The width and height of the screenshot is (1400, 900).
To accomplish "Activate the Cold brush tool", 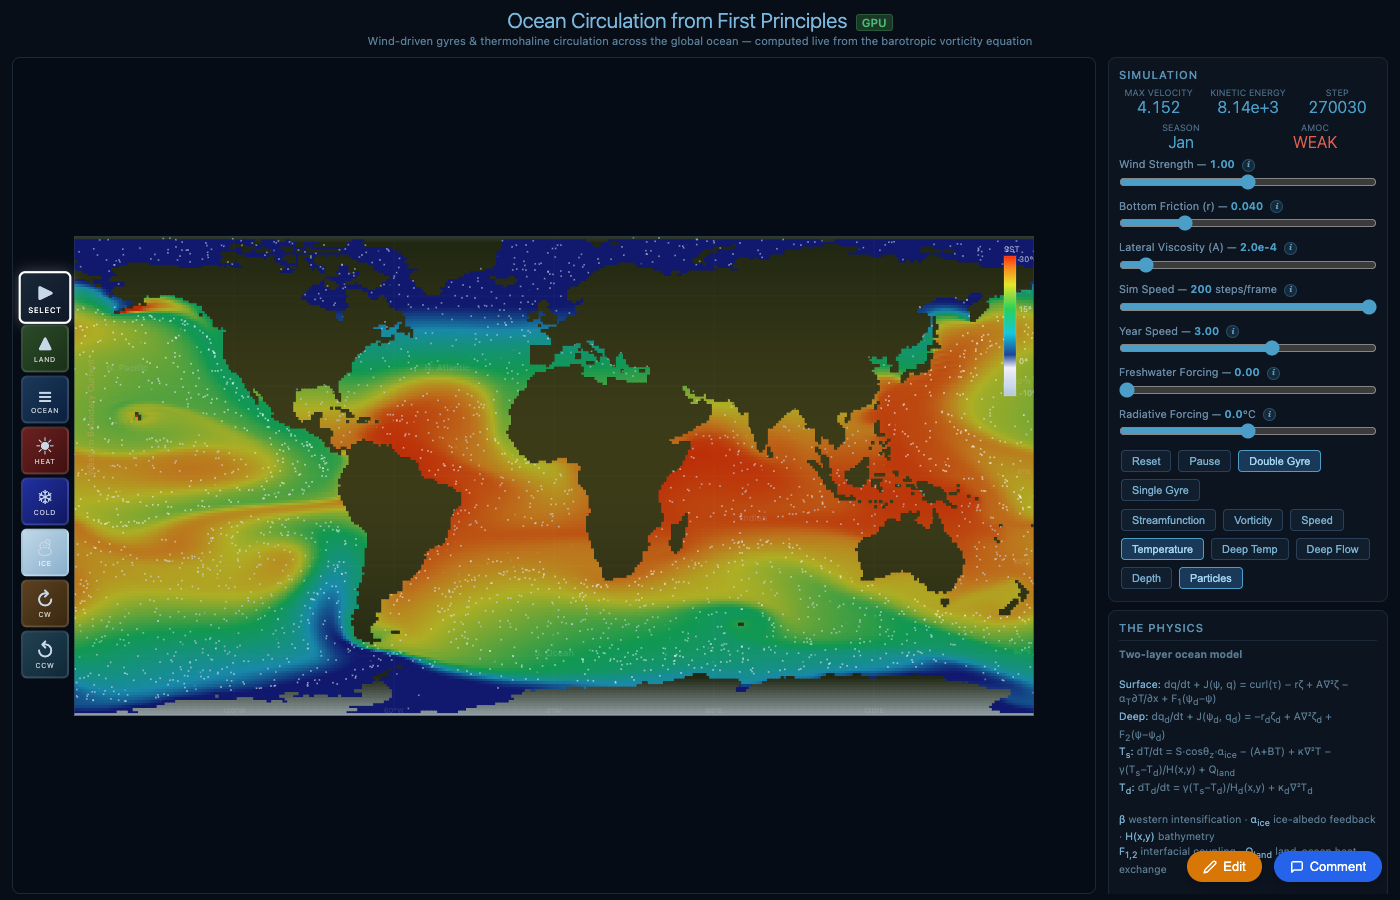I will 44,501.
